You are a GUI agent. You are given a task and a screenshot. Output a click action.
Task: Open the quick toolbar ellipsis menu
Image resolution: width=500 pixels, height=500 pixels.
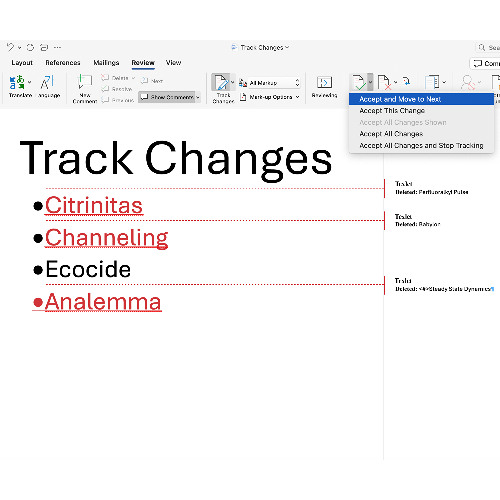coord(57,47)
